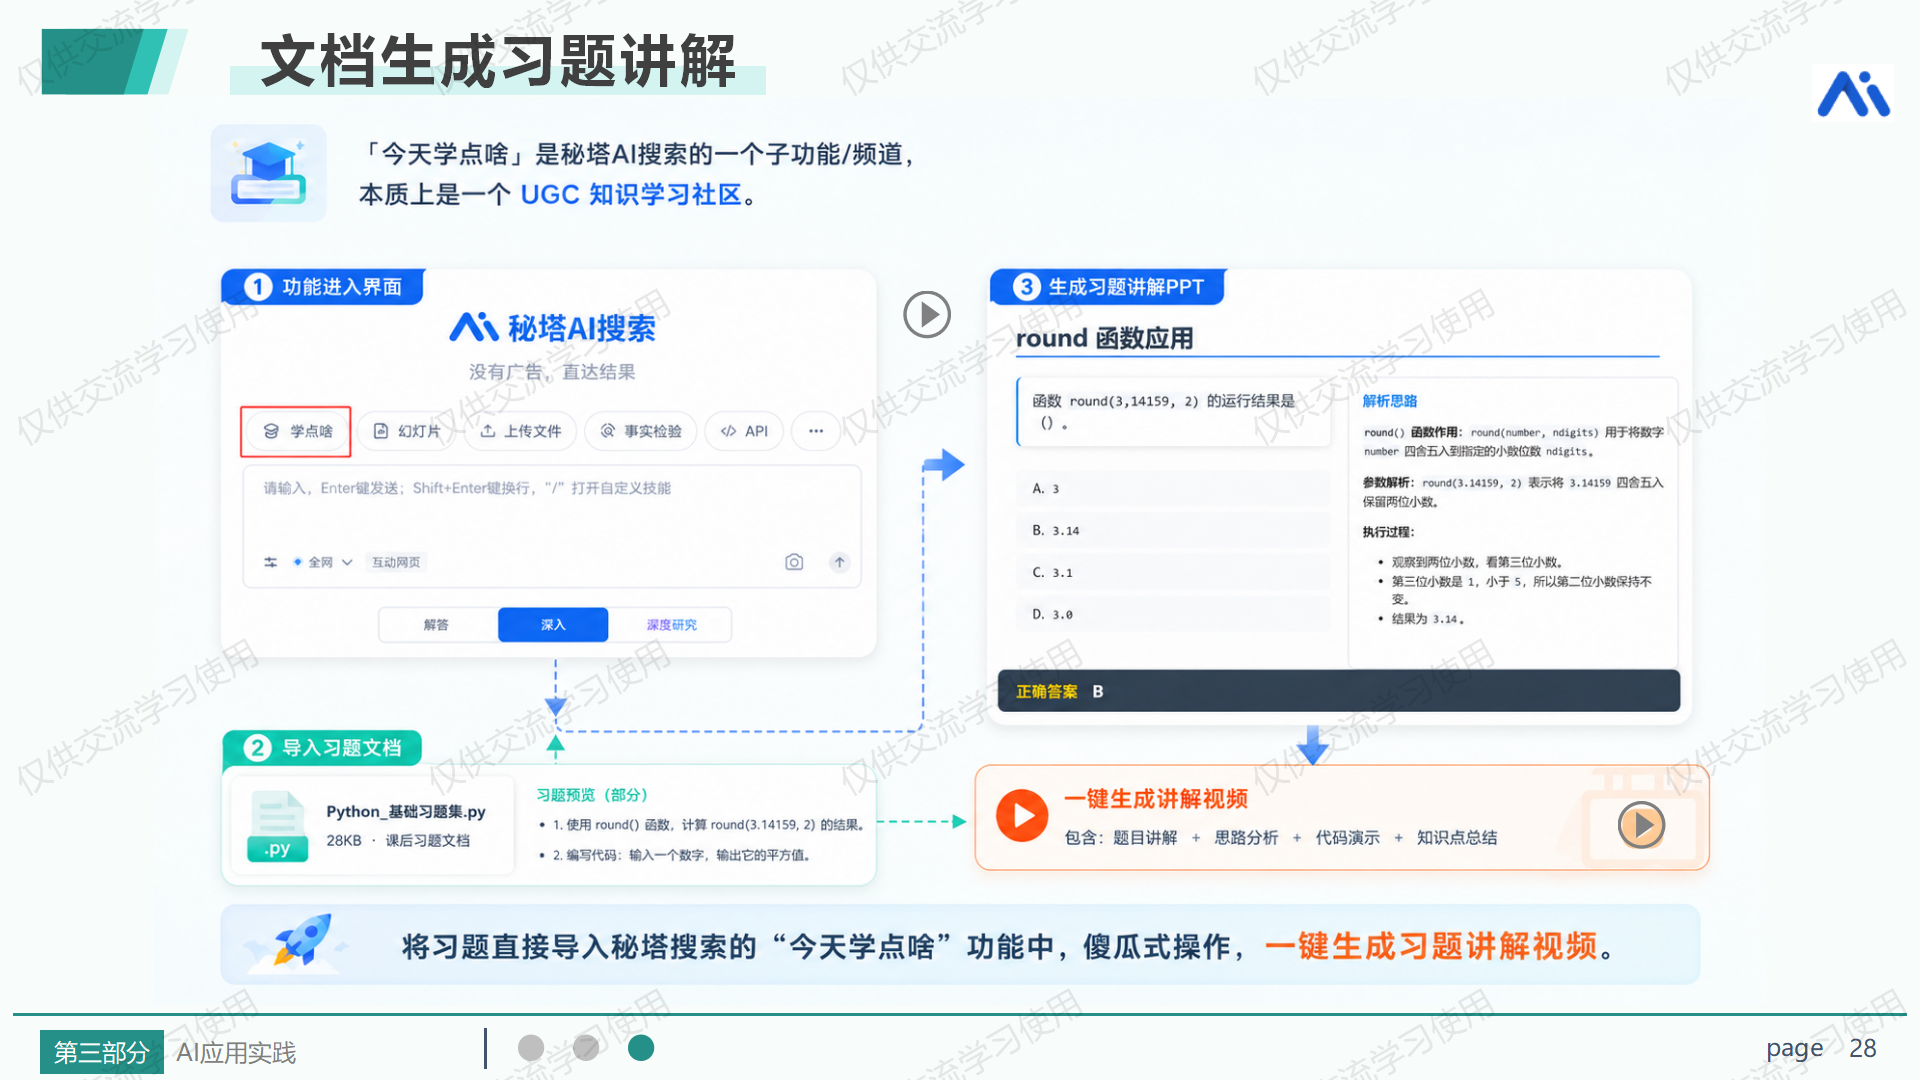This screenshot has height=1080, width=1920.
Task: Expand the 全网 scope dropdown
Action: [x=323, y=562]
